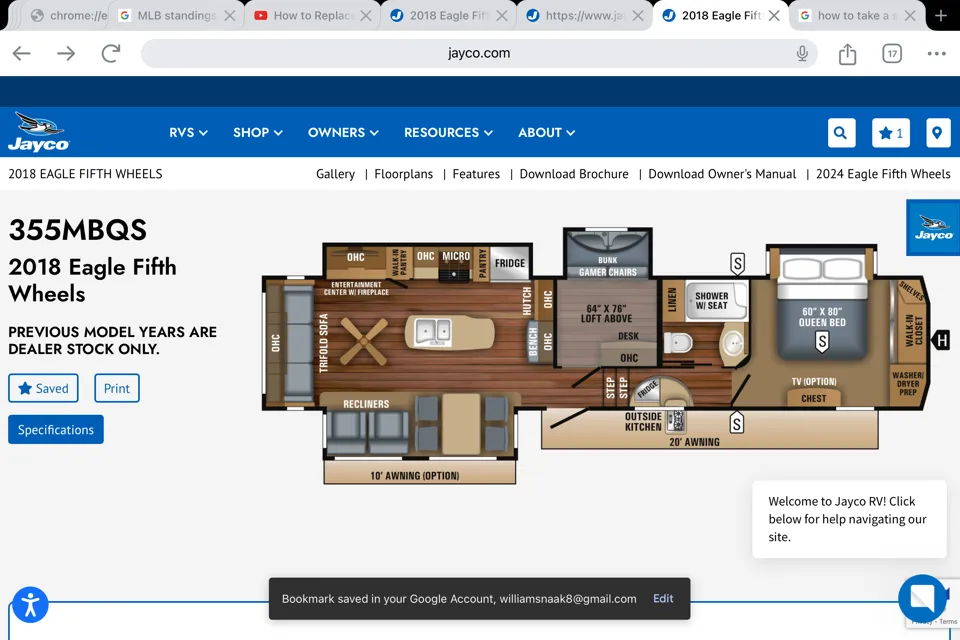Click the Jayco badge at right edge

(933, 227)
